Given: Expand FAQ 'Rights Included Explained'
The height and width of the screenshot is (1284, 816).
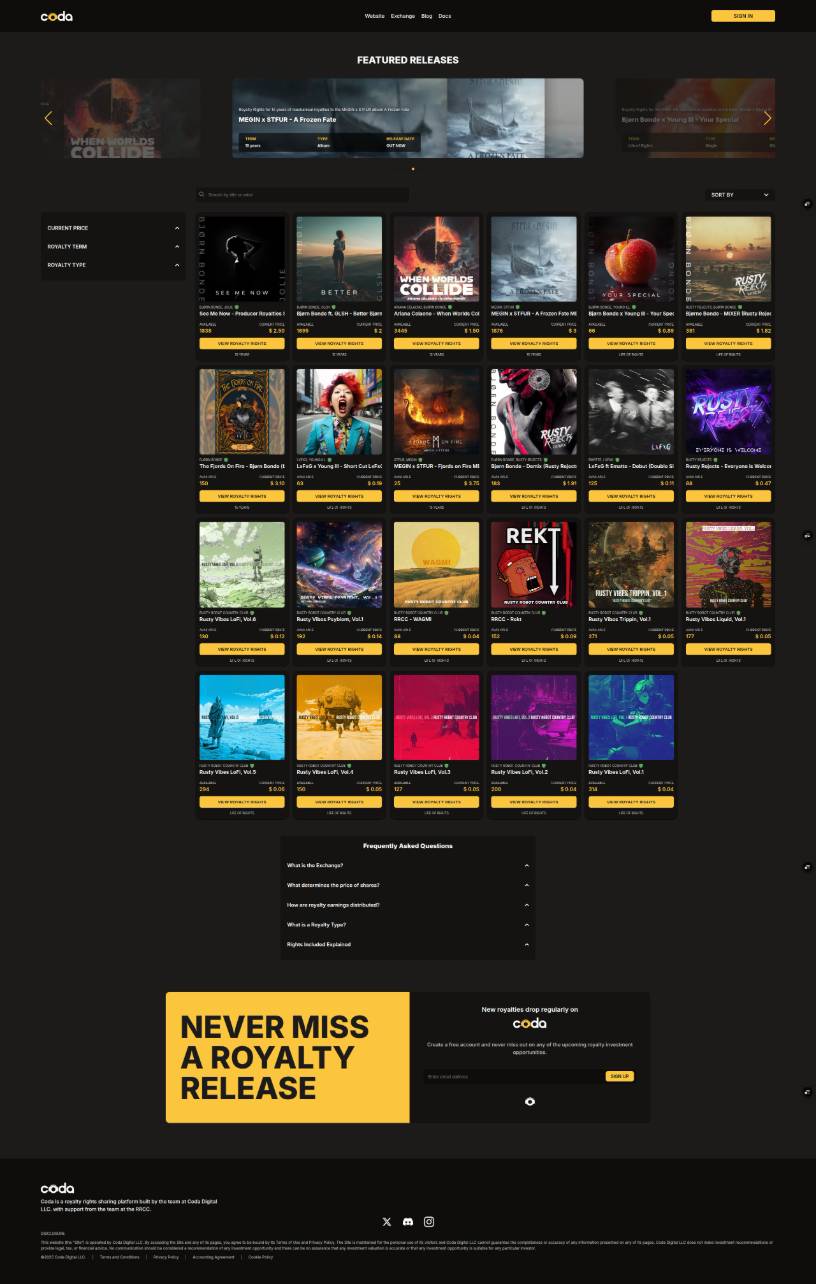Looking at the screenshot, I should point(408,944).
